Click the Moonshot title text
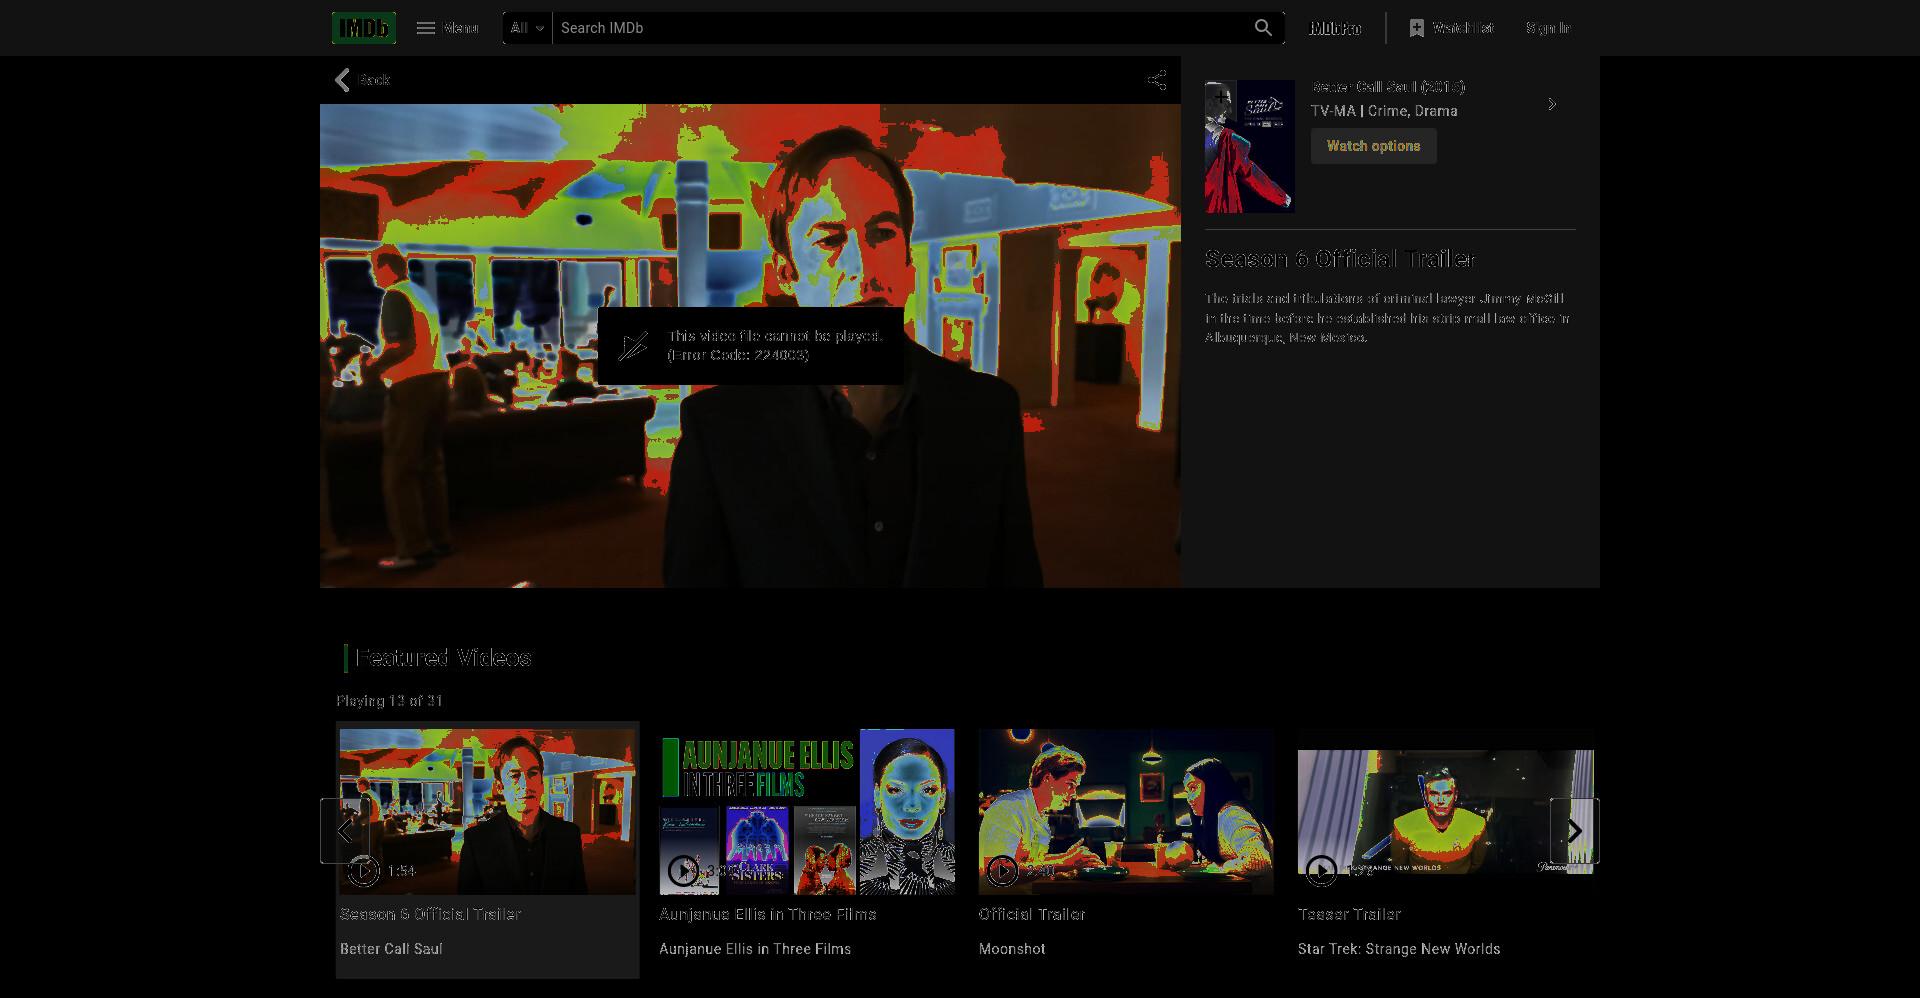Screen dimensions: 1920x998 [1012, 949]
